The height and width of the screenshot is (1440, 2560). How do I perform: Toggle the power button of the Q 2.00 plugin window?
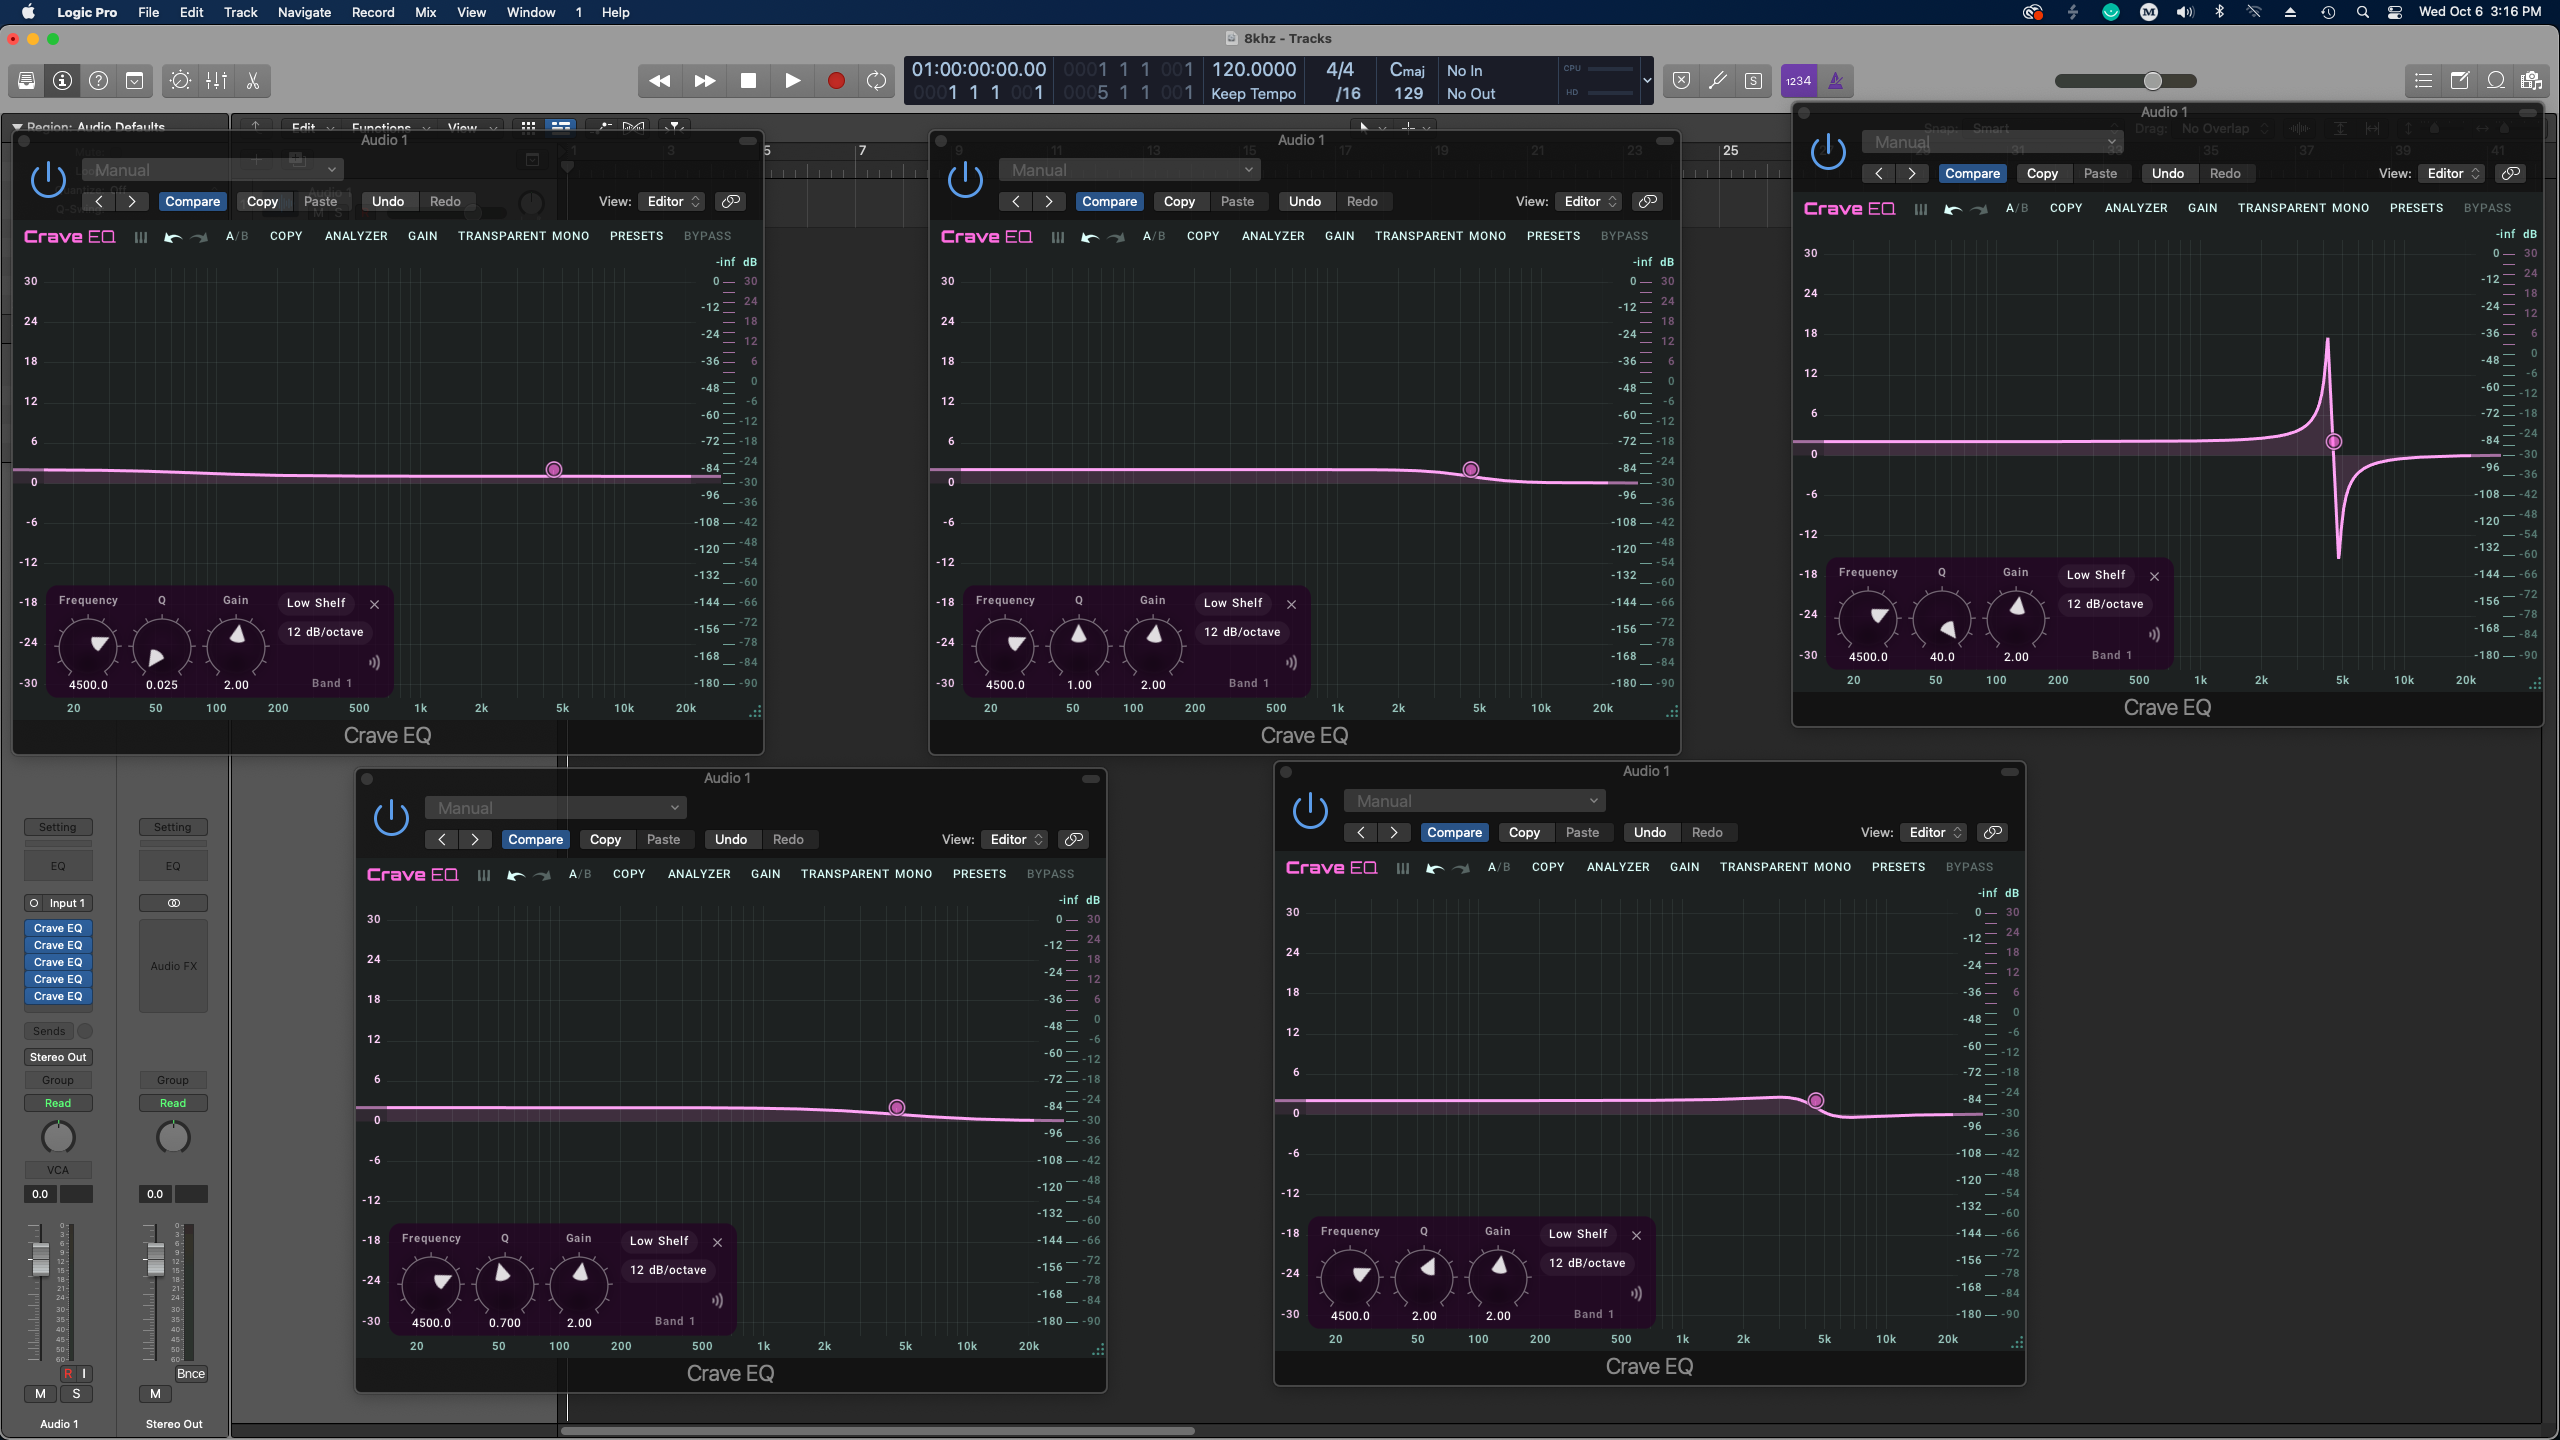coord(1310,811)
